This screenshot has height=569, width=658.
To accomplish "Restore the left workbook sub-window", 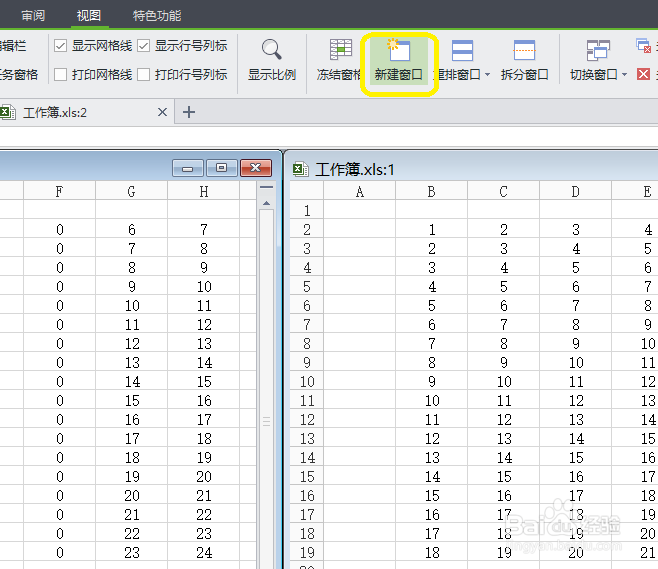I will point(221,168).
